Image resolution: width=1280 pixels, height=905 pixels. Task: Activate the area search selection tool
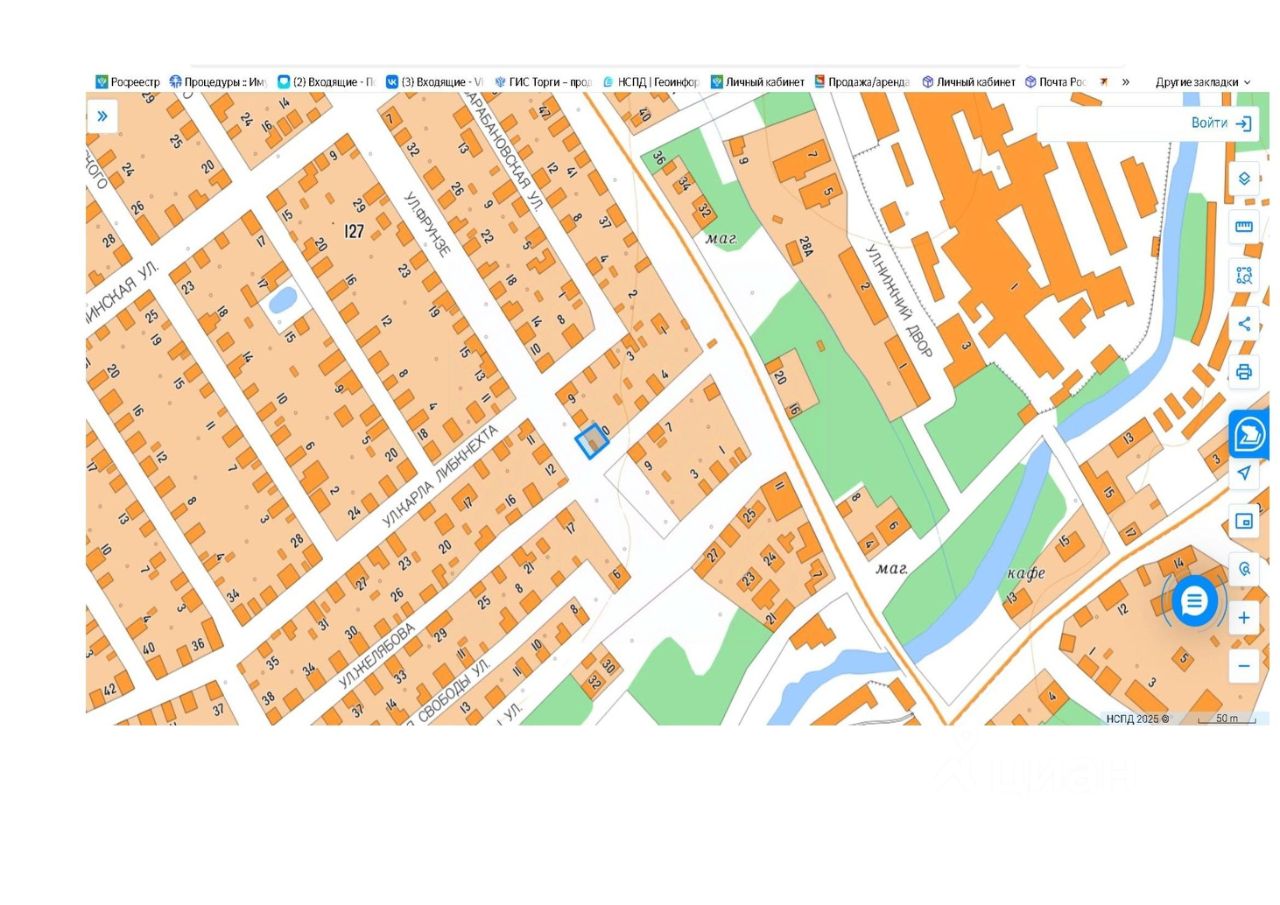coord(1244,275)
